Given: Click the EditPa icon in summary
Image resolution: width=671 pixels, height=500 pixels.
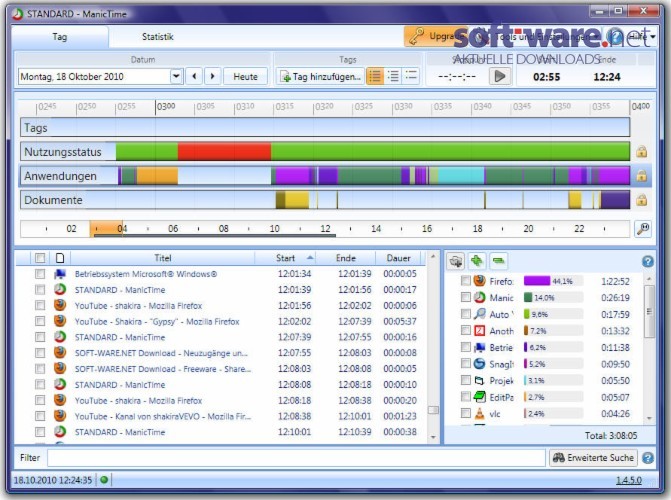Looking at the screenshot, I should click(x=480, y=397).
